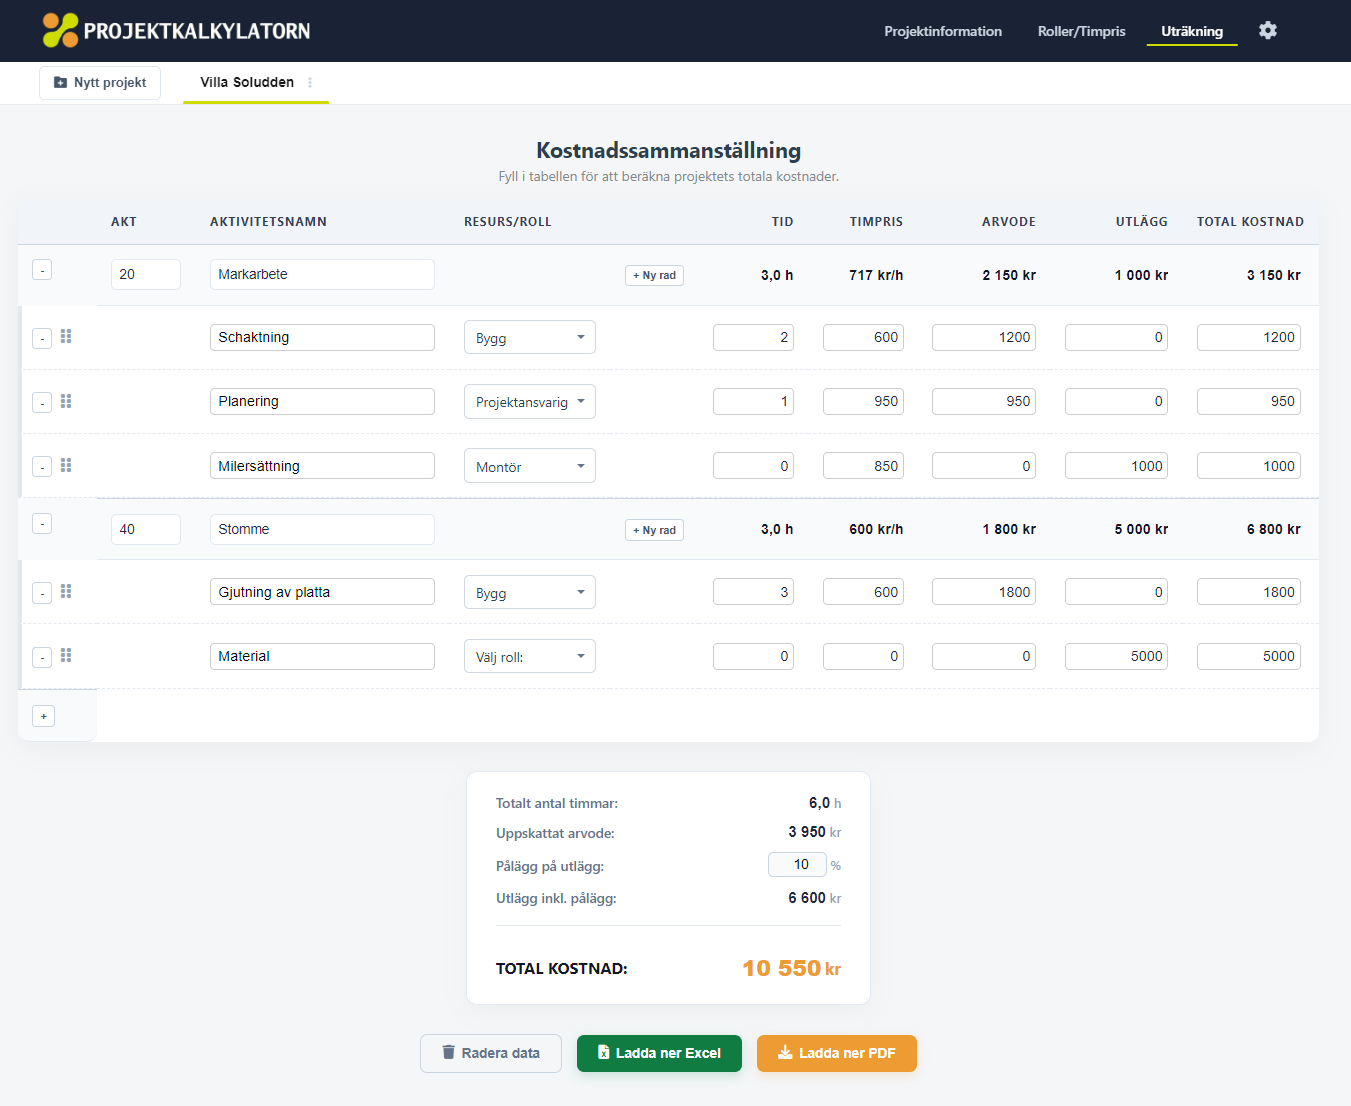Viewport: 1351px width, 1106px height.
Task: Open 'Välj roll:' dropdown for Material
Action: point(529,657)
